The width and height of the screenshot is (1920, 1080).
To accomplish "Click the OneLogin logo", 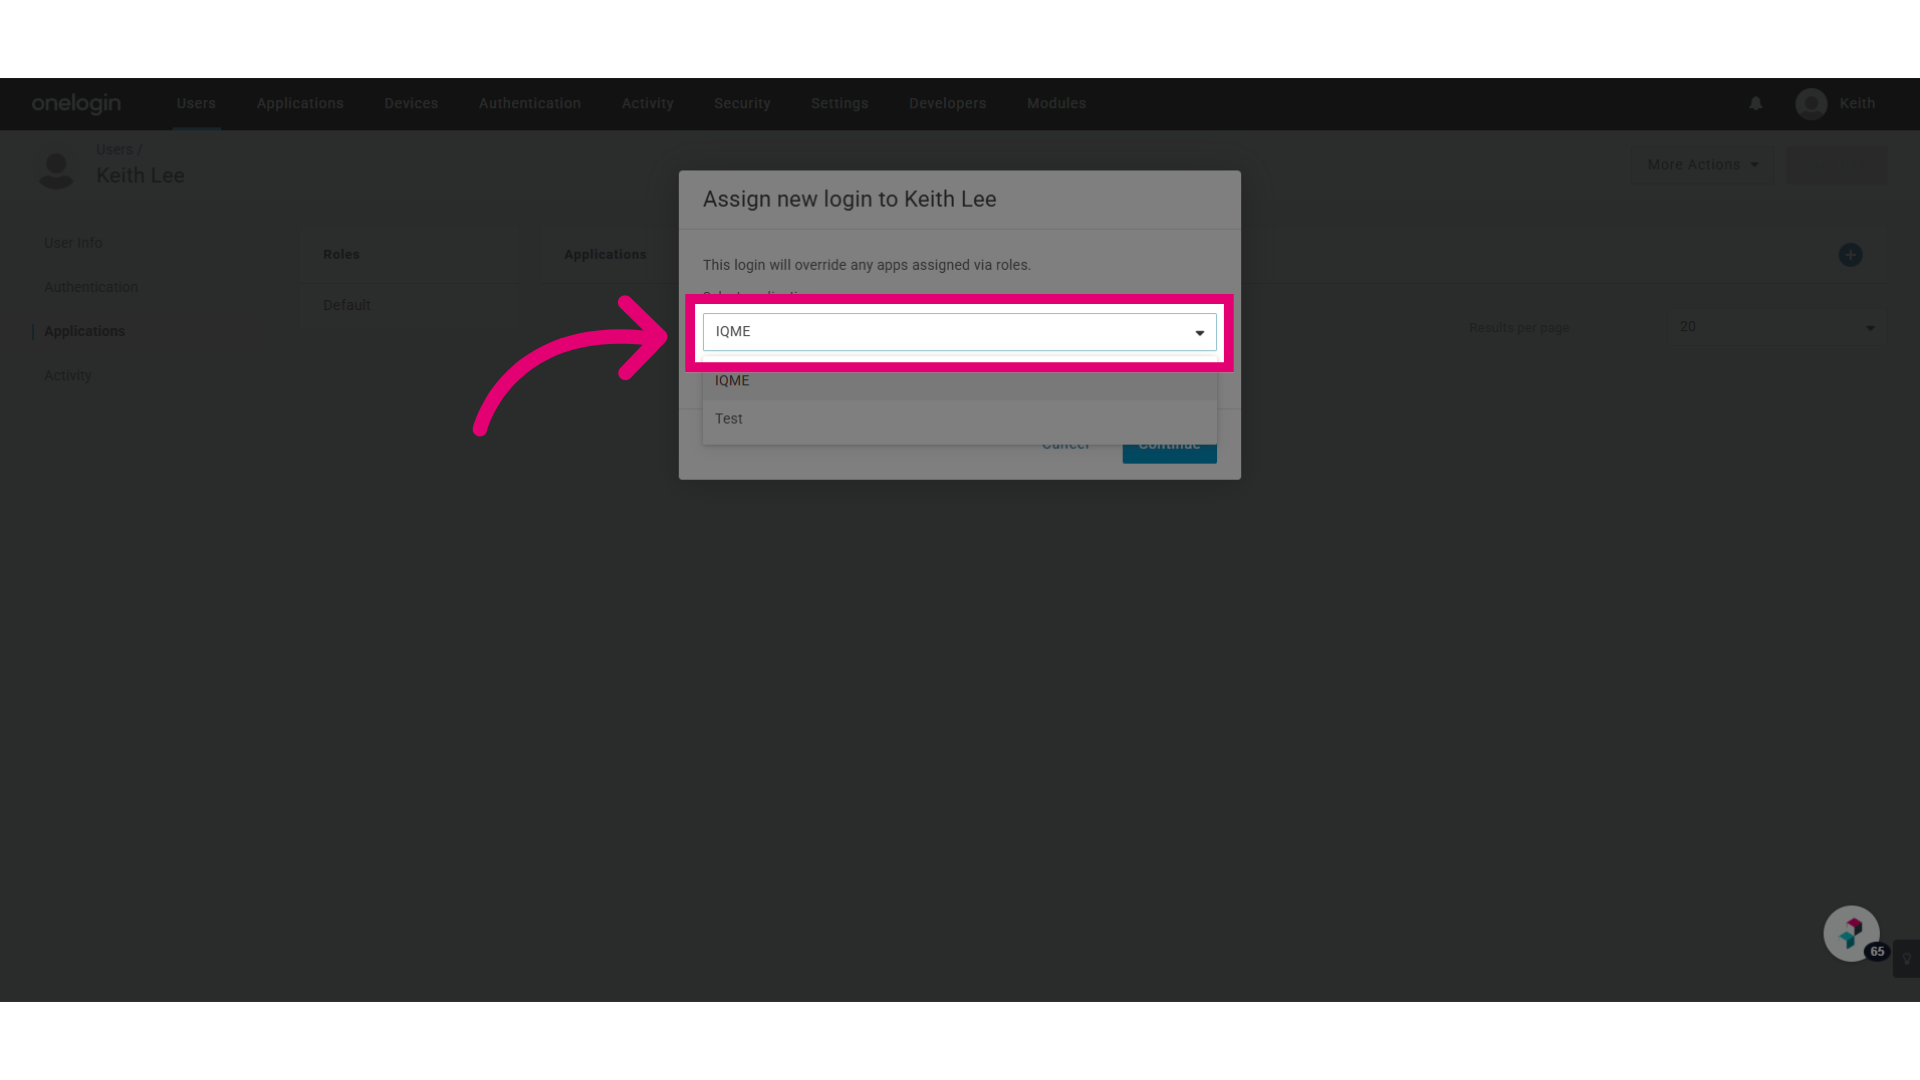I will 76,103.
